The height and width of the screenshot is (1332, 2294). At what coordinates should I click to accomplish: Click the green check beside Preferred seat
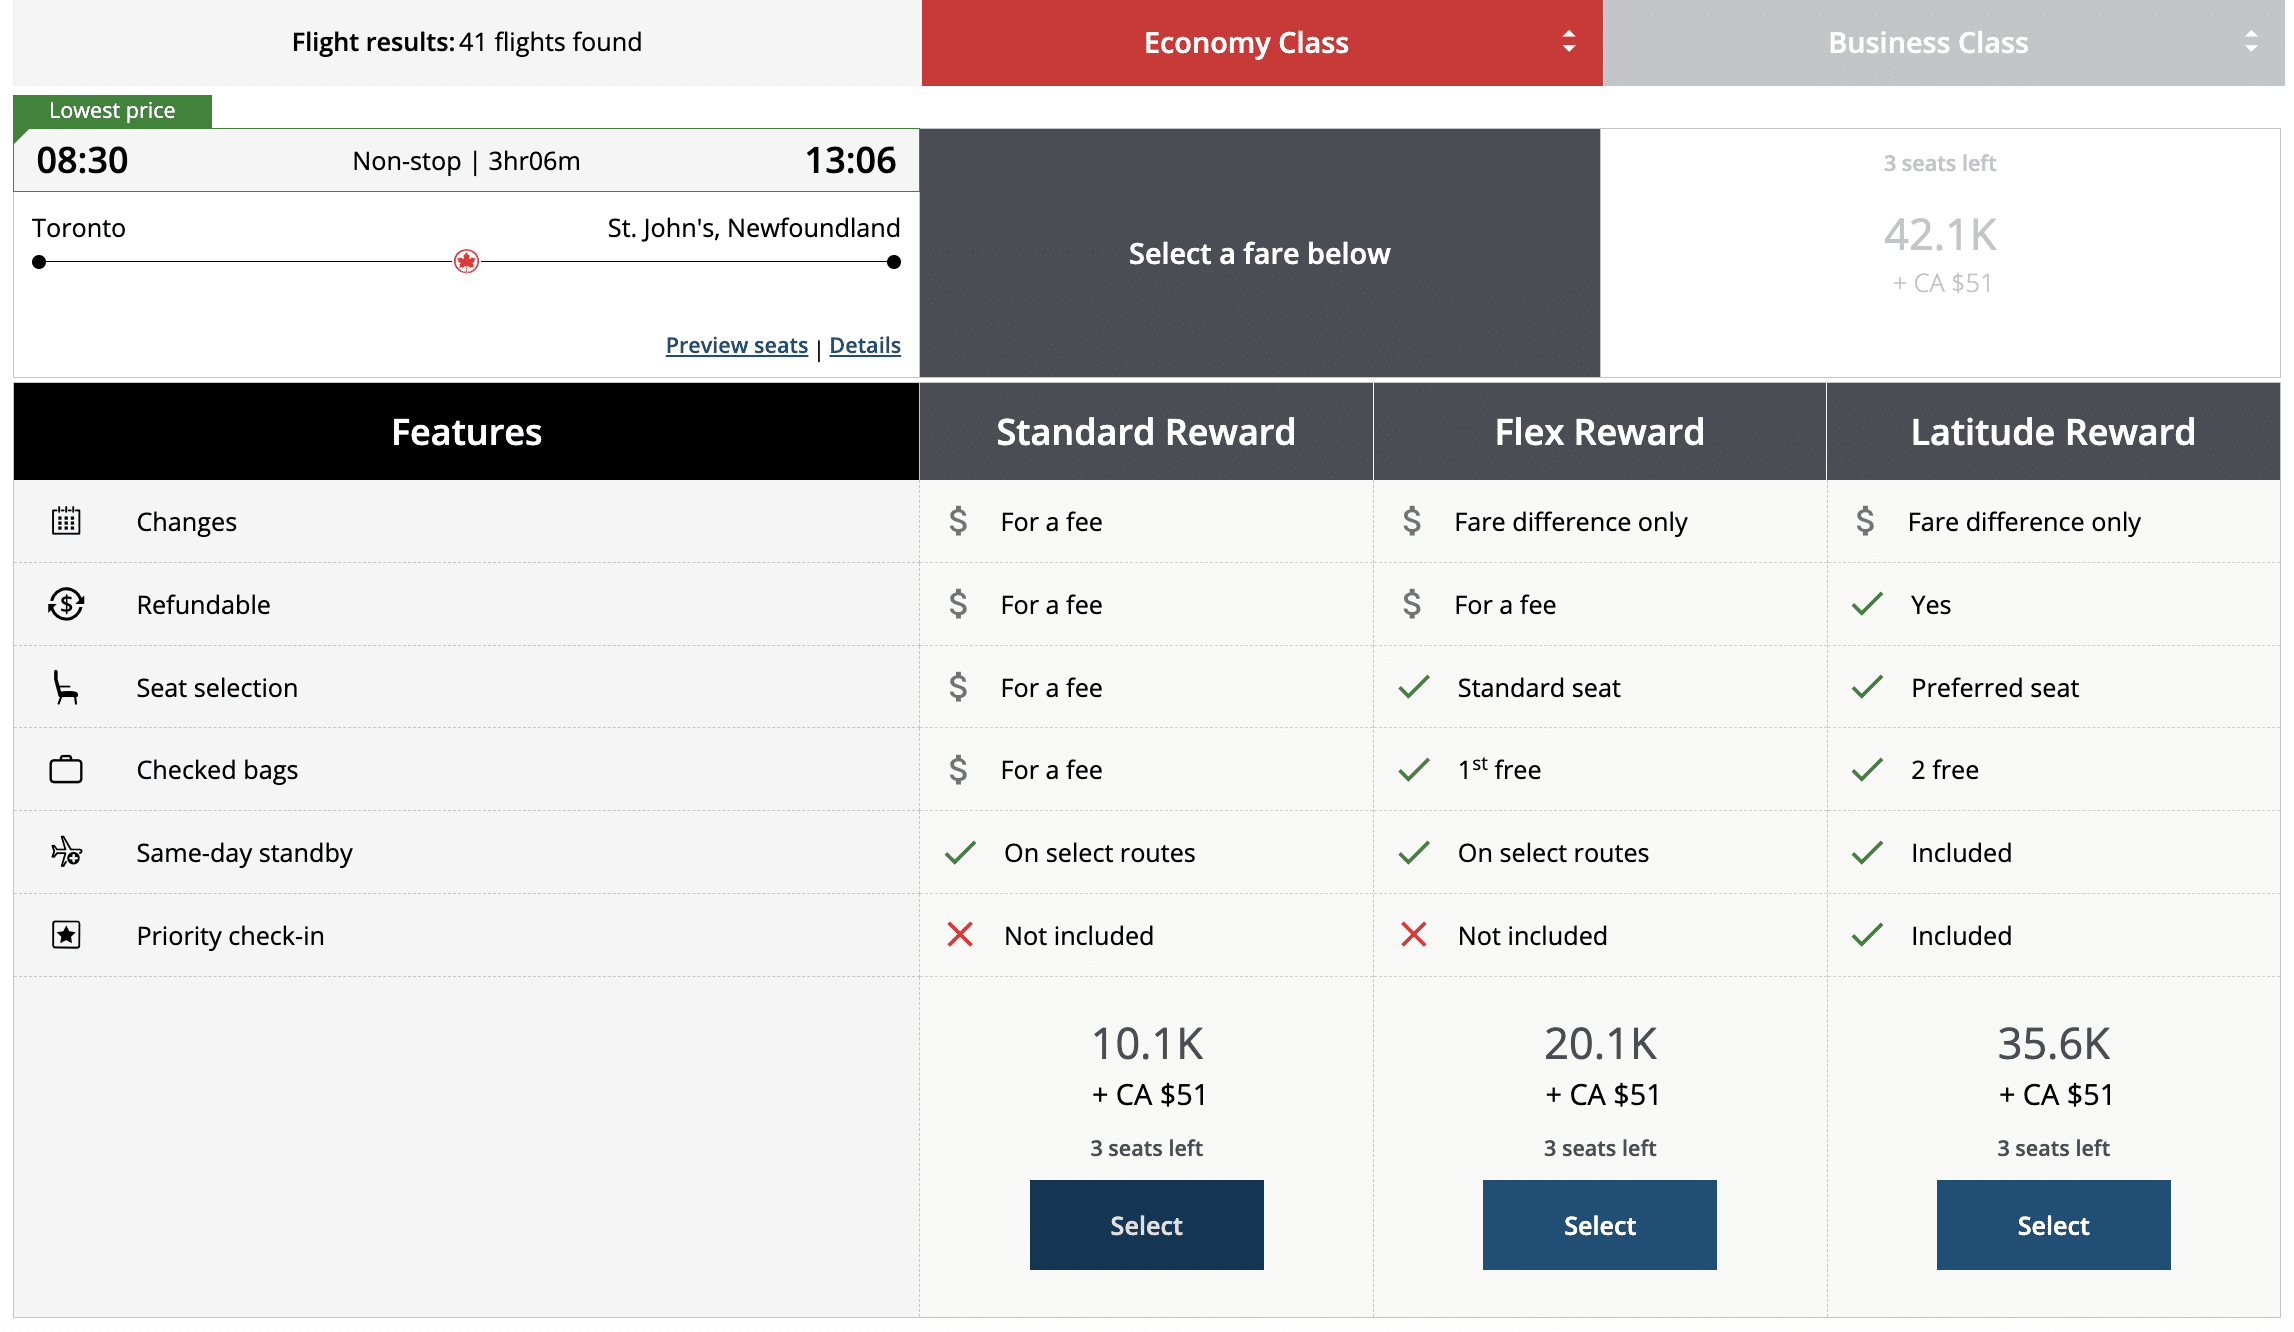[x=1866, y=687]
